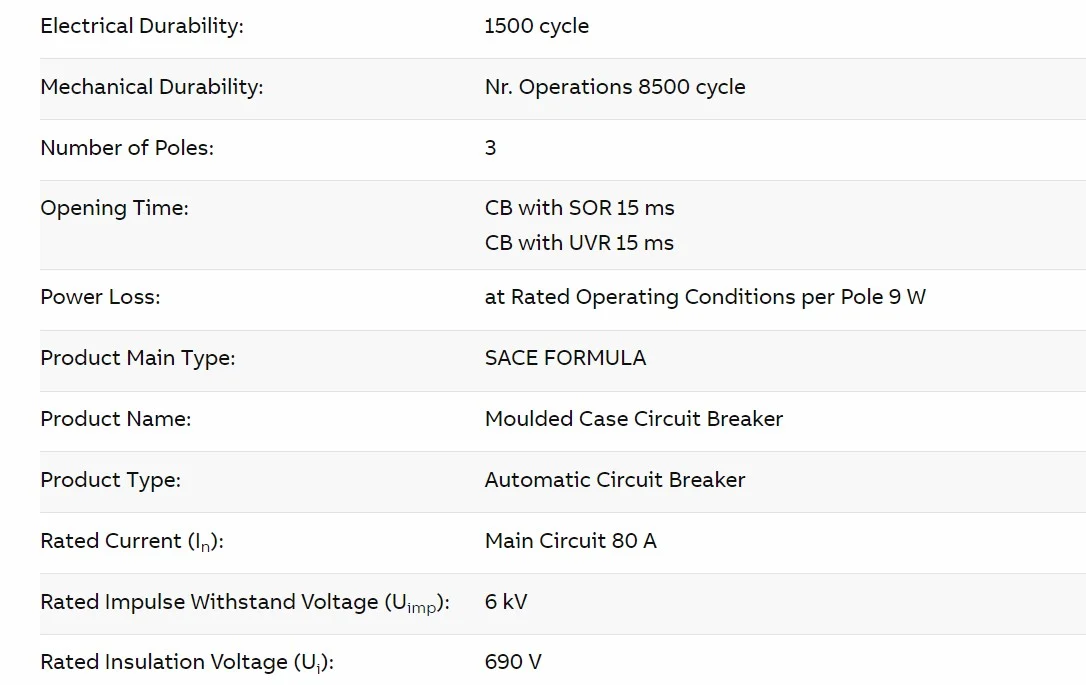This screenshot has height=685, width=1086.
Task: Click the Product Type label
Action: pos(110,481)
